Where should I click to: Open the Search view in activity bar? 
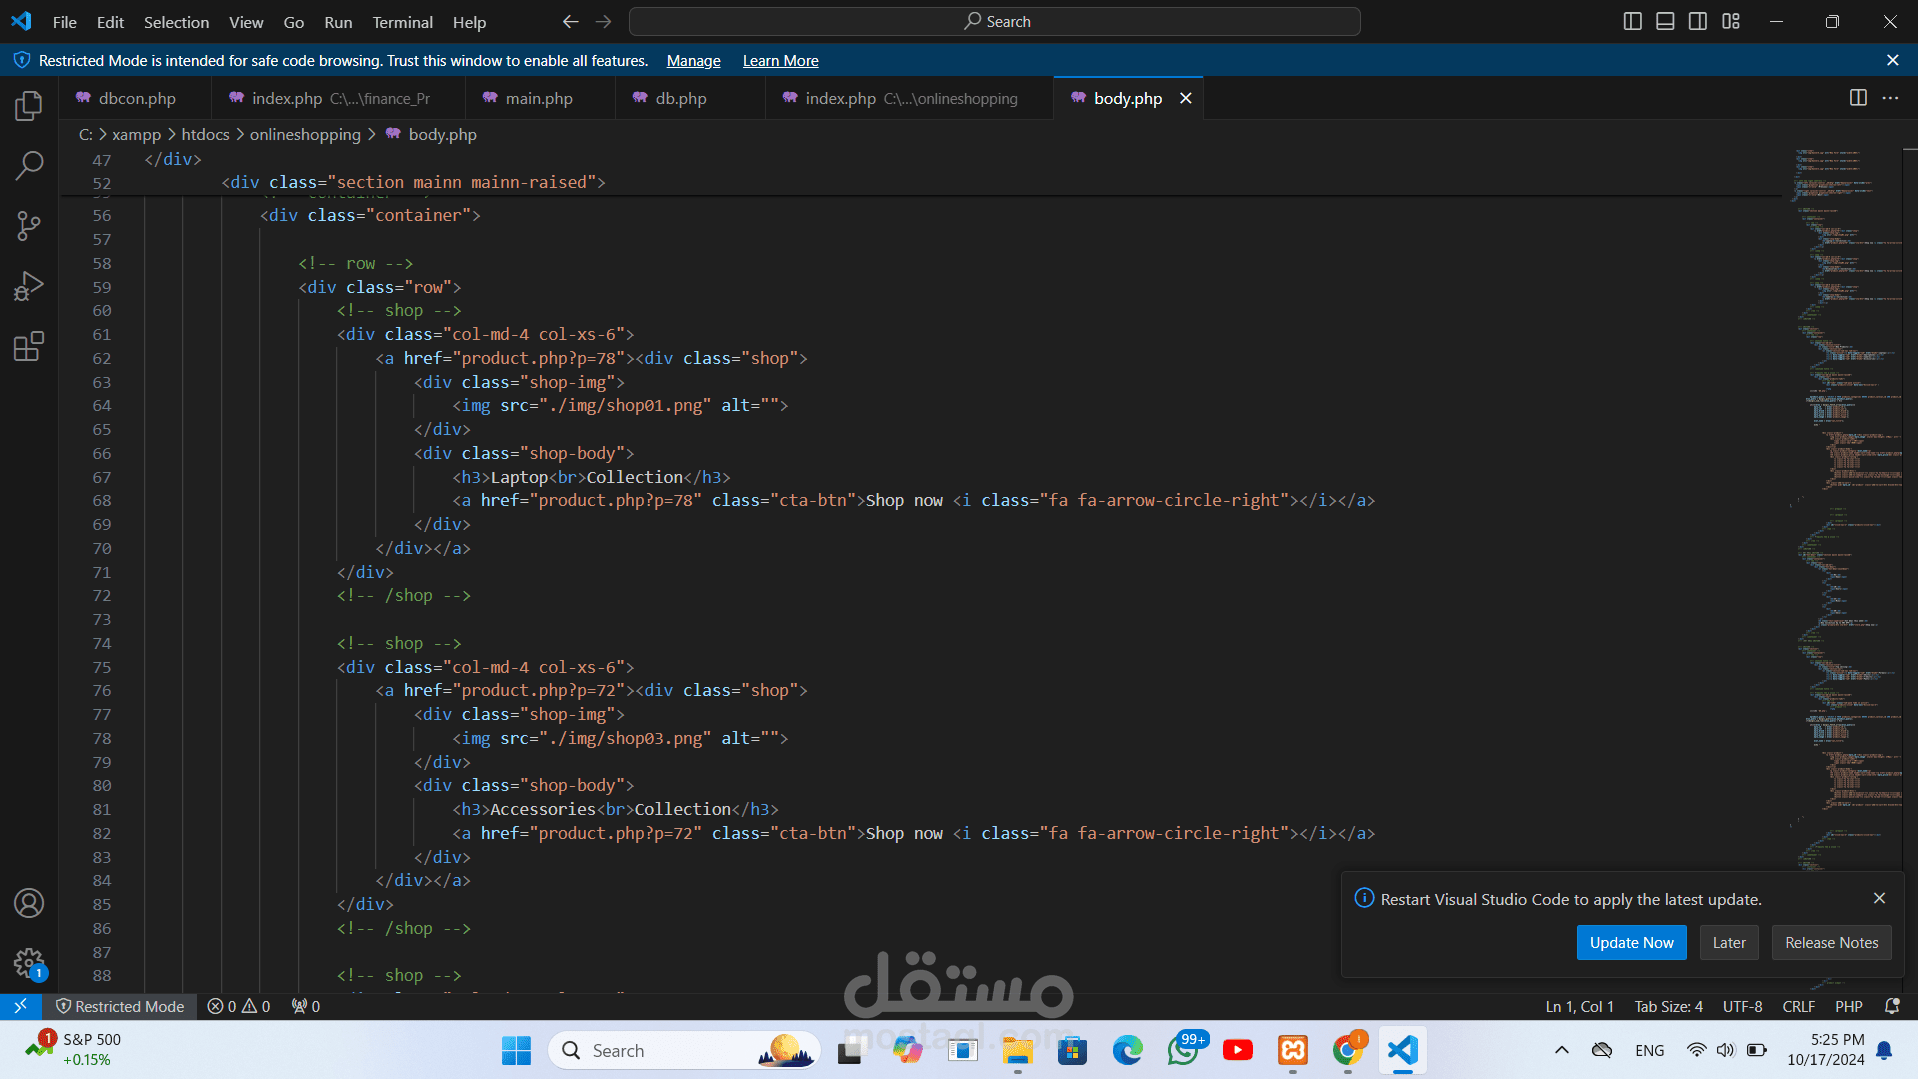29,166
